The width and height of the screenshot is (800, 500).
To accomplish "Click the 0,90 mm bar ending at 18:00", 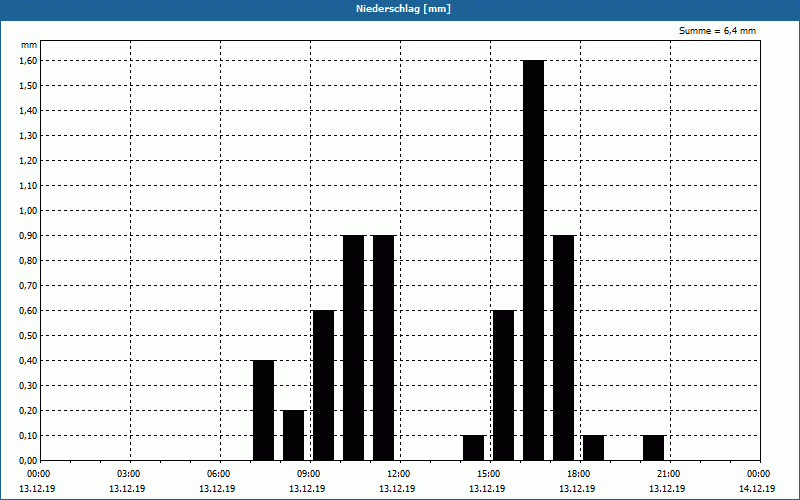I will pyautogui.click(x=564, y=348).
